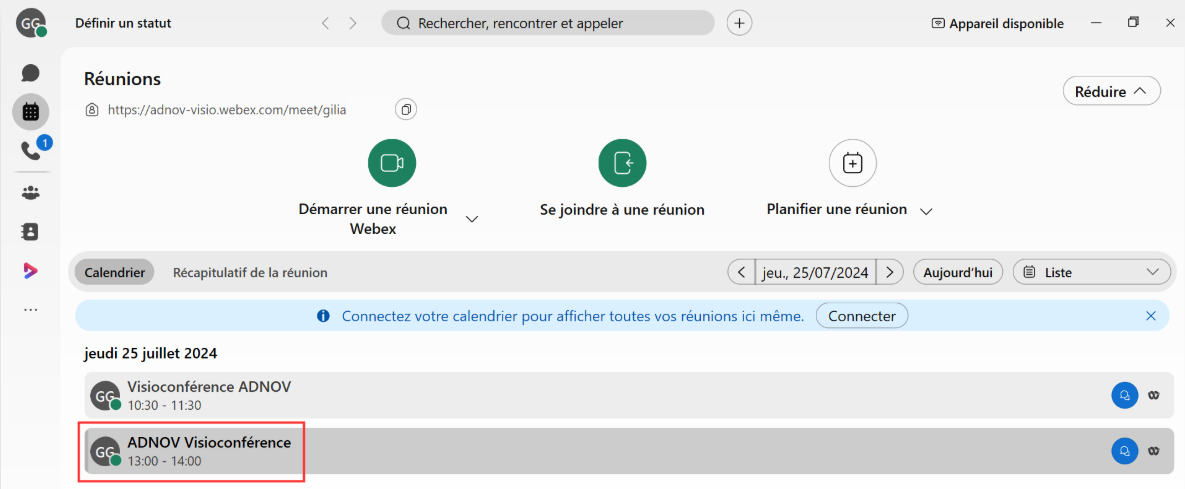Image resolution: width=1185 pixels, height=489 pixels.
Task: Click GG avatar on the 10:30 meeting row
Action: click(105, 395)
